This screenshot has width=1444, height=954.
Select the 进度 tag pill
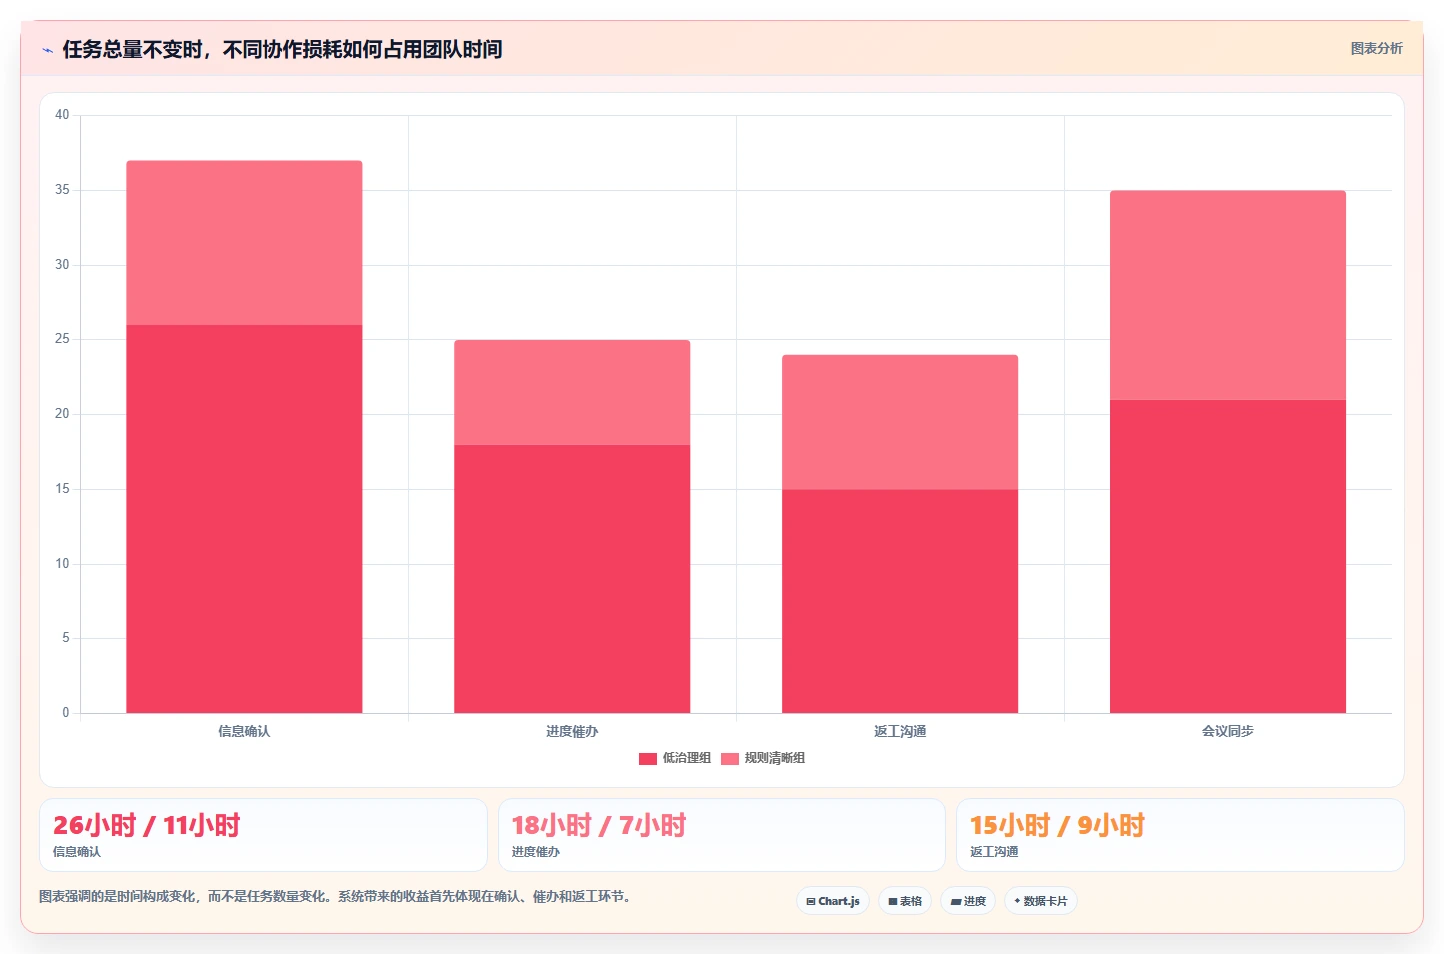pos(968,901)
